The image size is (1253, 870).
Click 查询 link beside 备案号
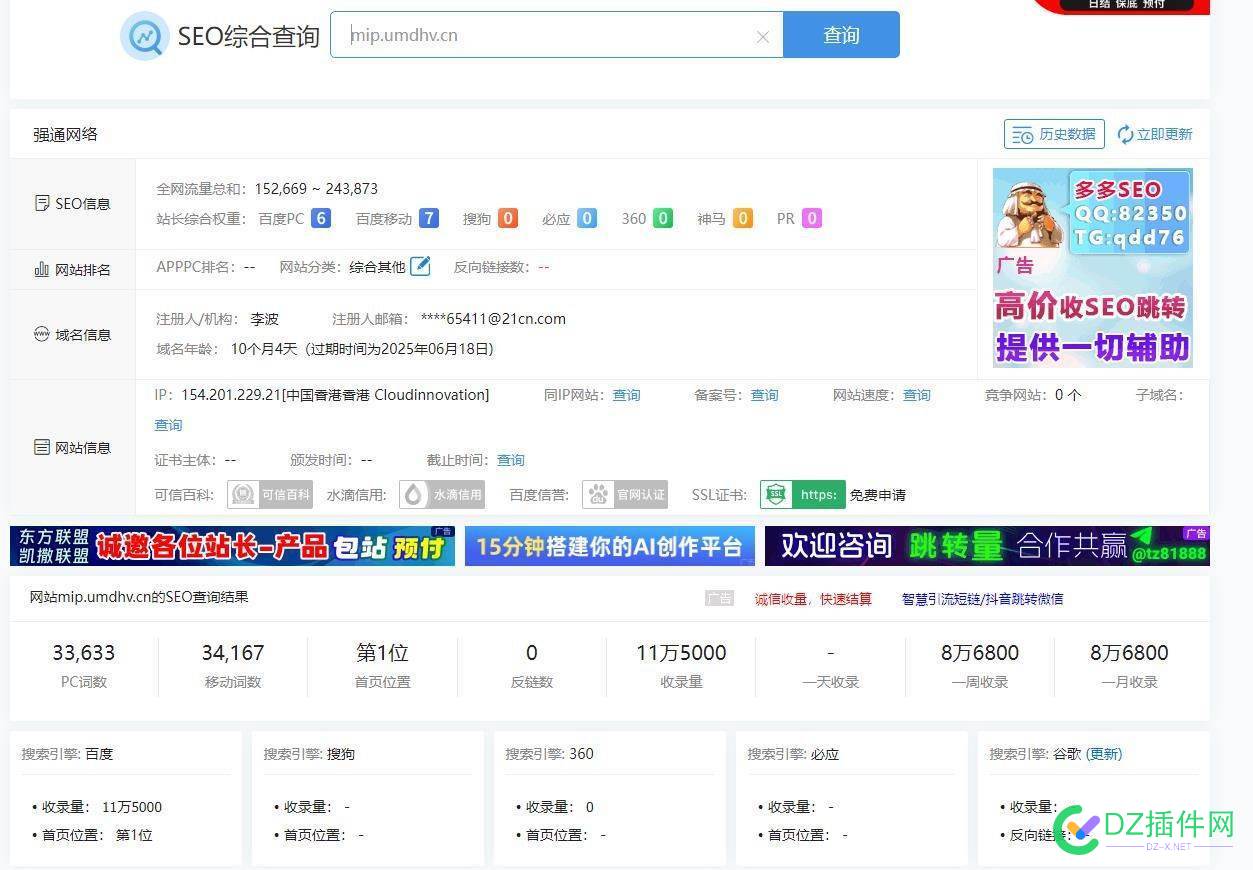(x=765, y=395)
